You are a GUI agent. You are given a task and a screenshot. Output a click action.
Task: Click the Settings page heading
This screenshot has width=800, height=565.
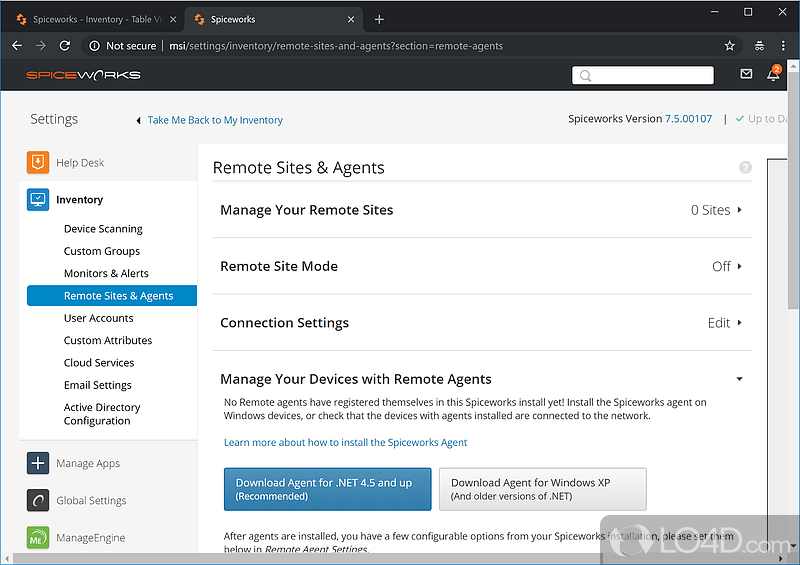(x=54, y=119)
